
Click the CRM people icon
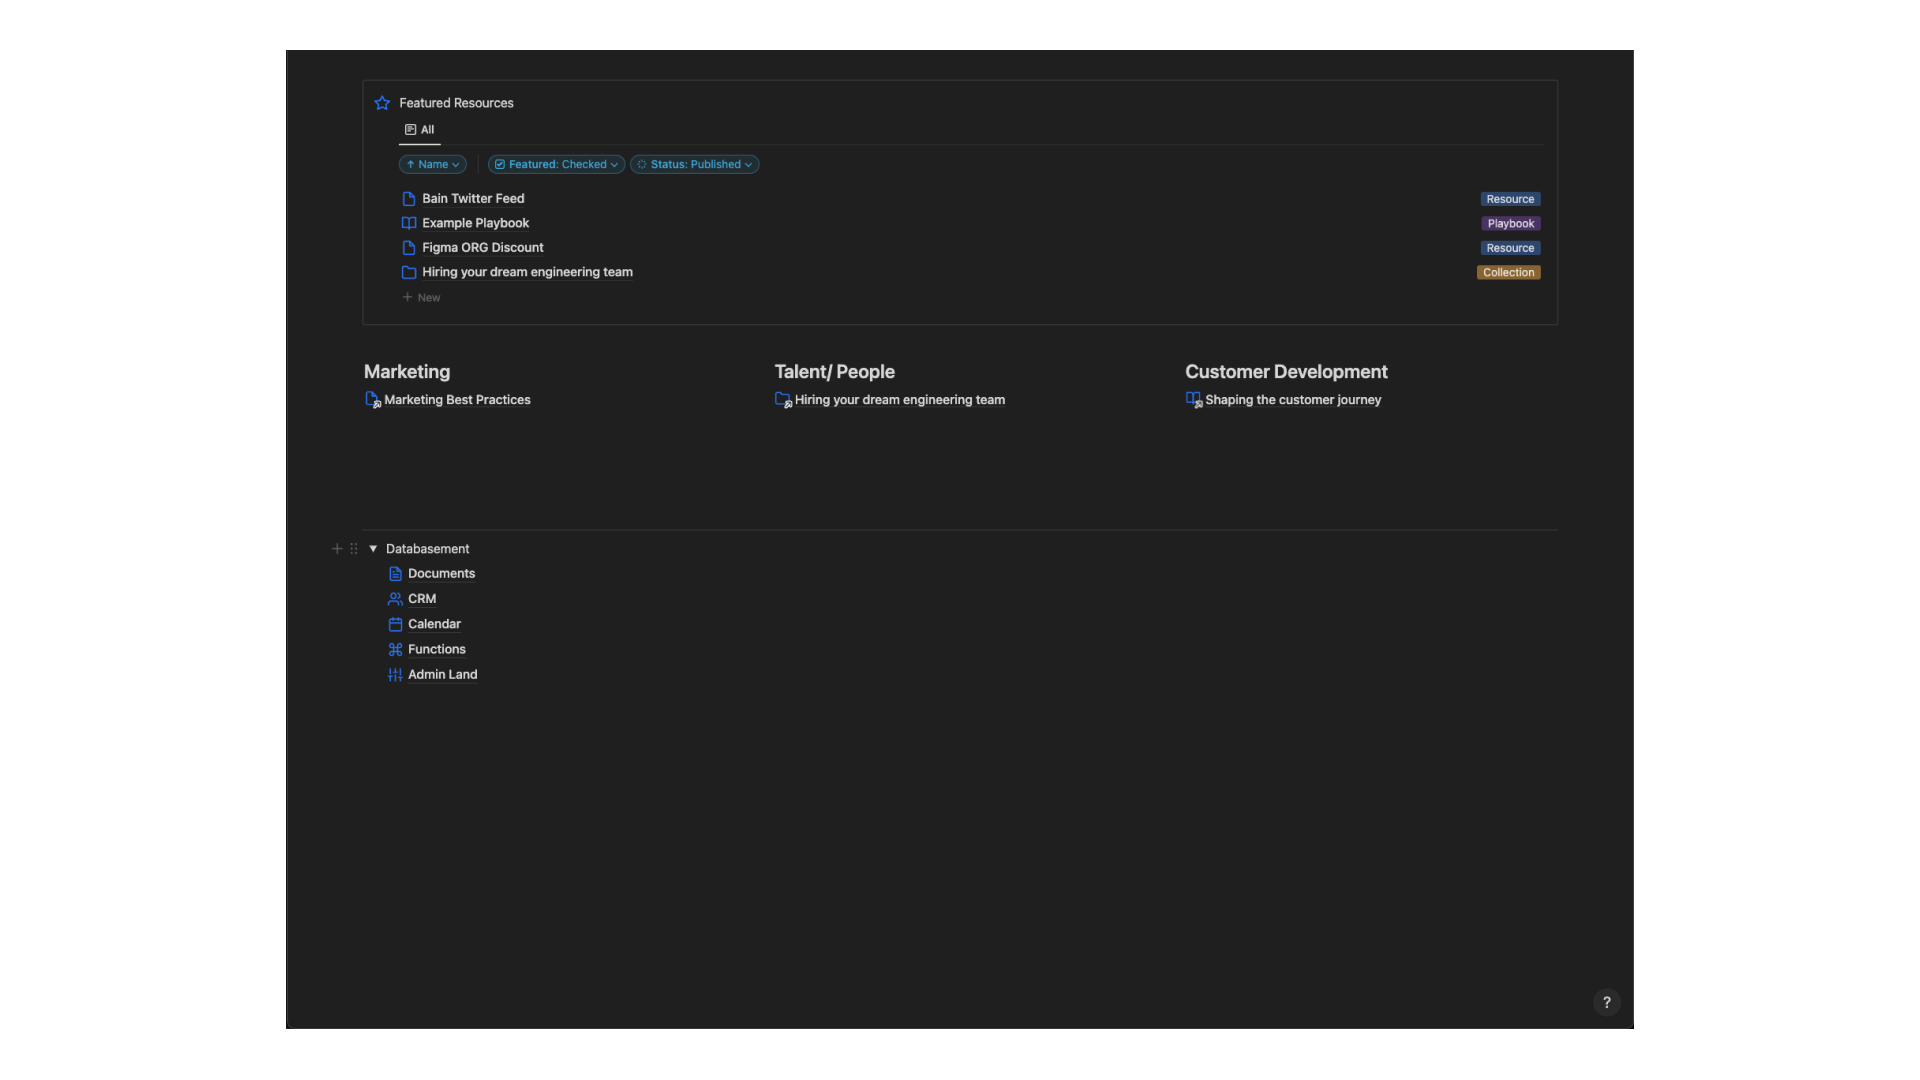[x=395, y=599]
